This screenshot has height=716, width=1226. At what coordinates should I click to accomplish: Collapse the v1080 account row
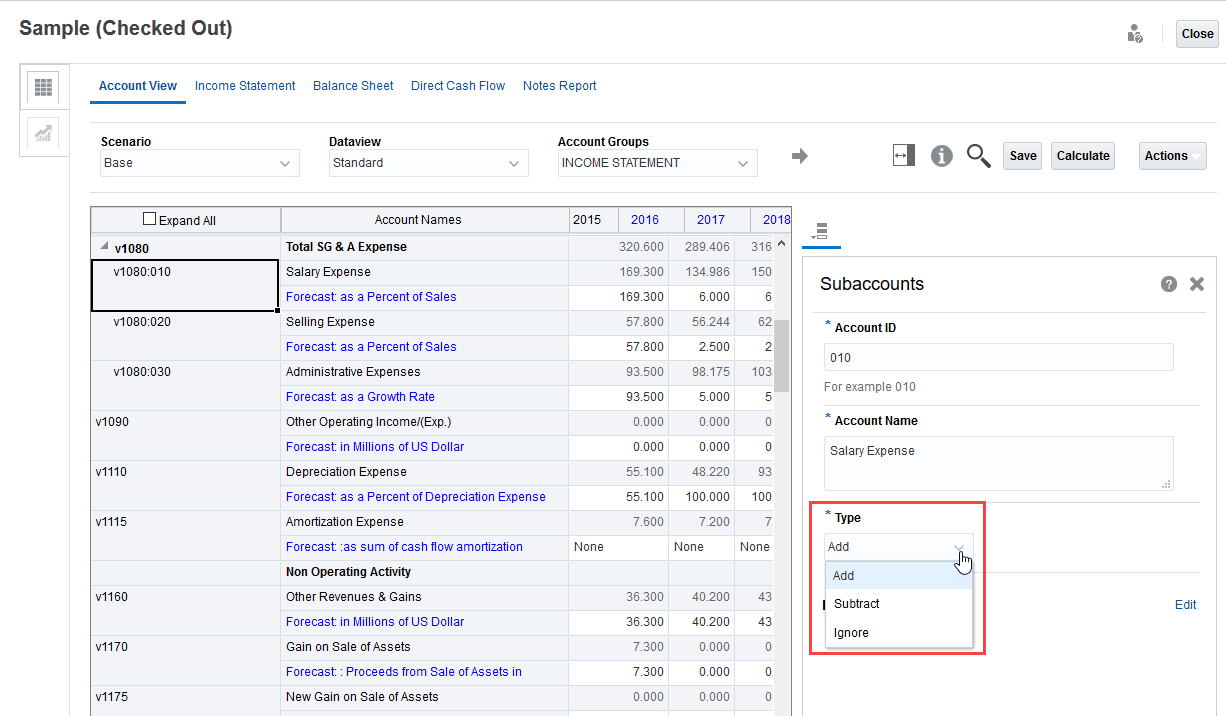click(104, 245)
